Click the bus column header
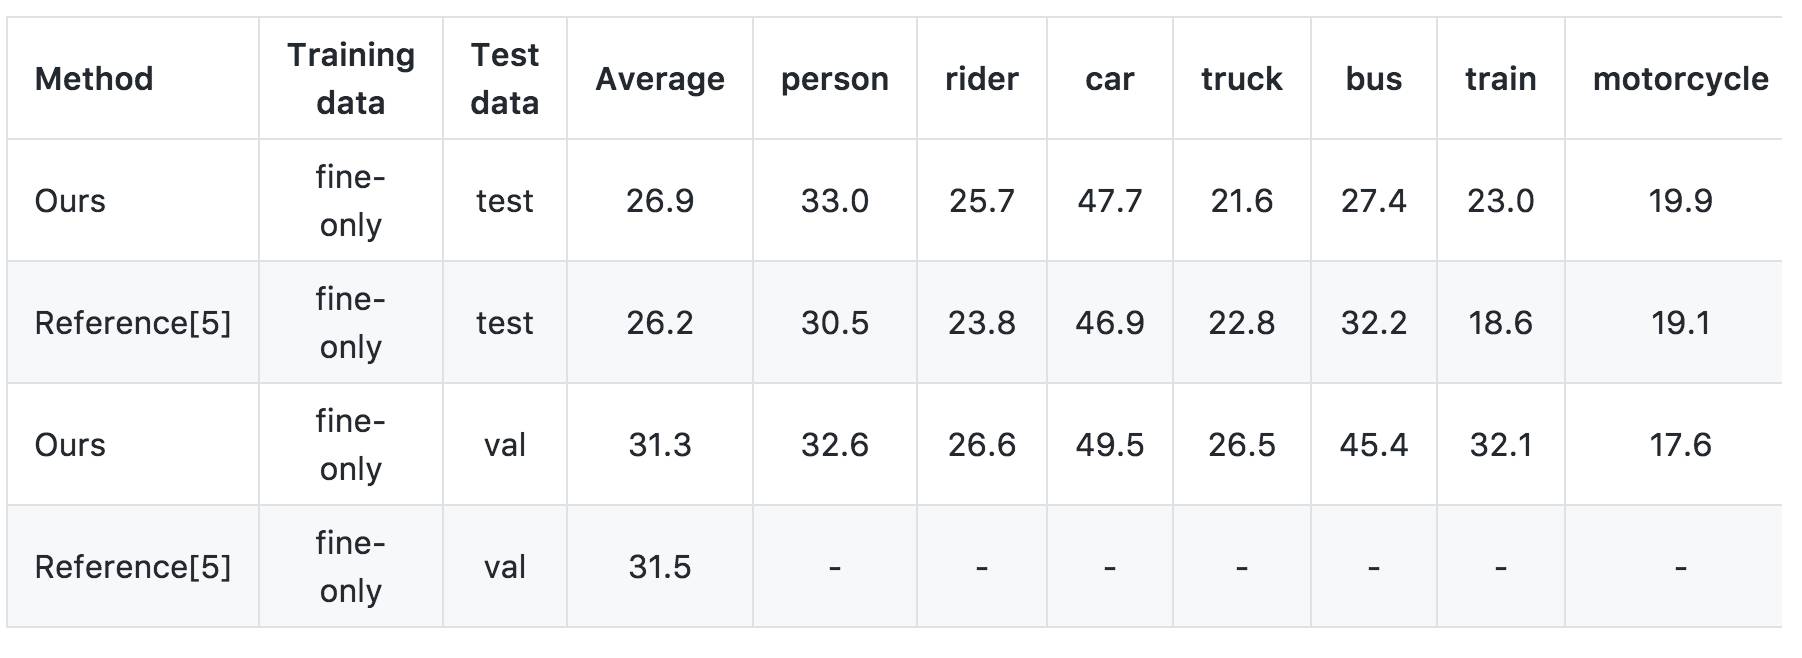Image resolution: width=1802 pixels, height=658 pixels. coord(1373,79)
